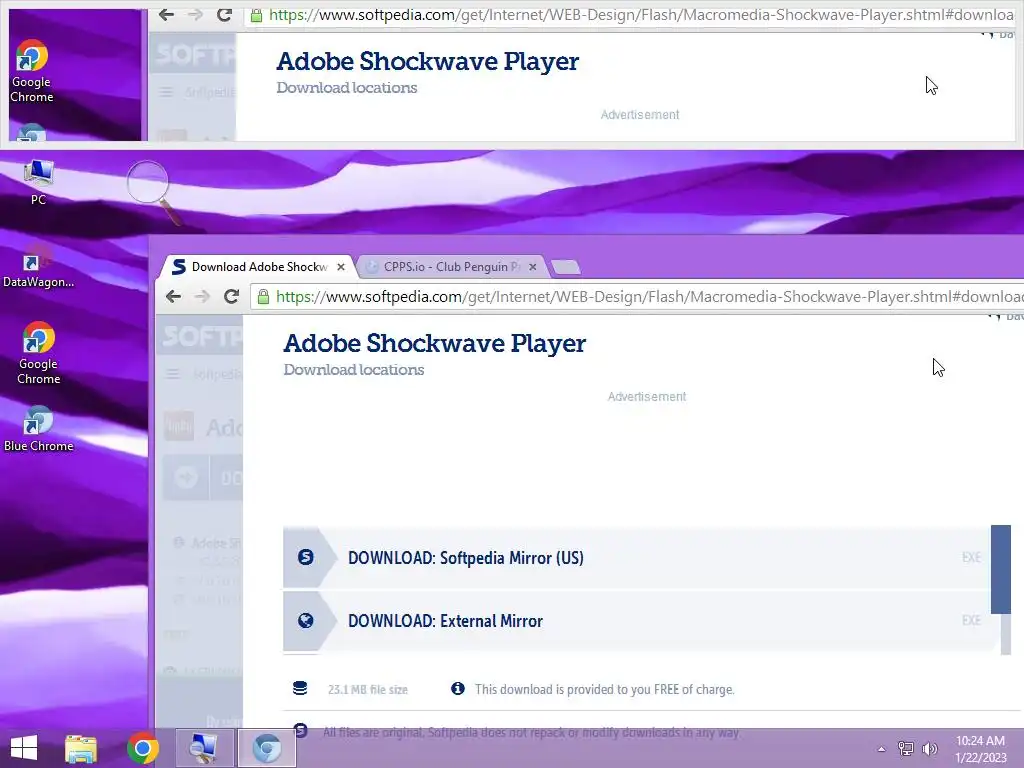Click the green padlock in the address bar
Image resolution: width=1024 pixels, height=768 pixels.
[x=263, y=297]
